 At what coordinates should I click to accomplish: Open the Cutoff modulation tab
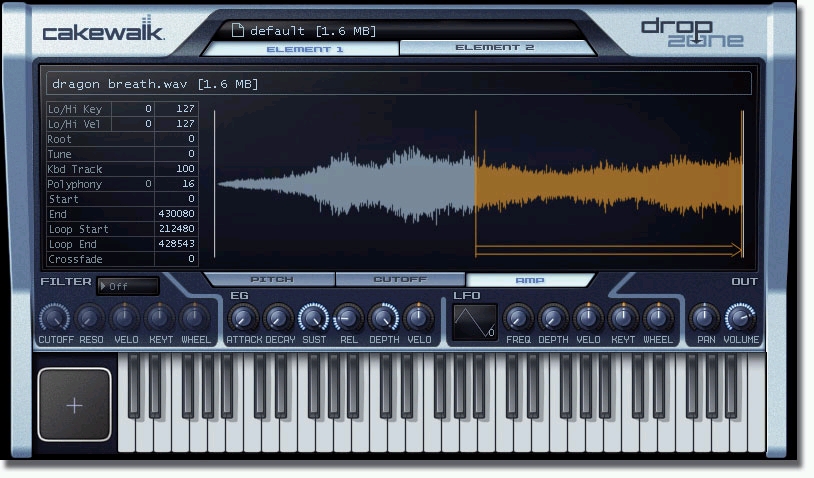400,279
